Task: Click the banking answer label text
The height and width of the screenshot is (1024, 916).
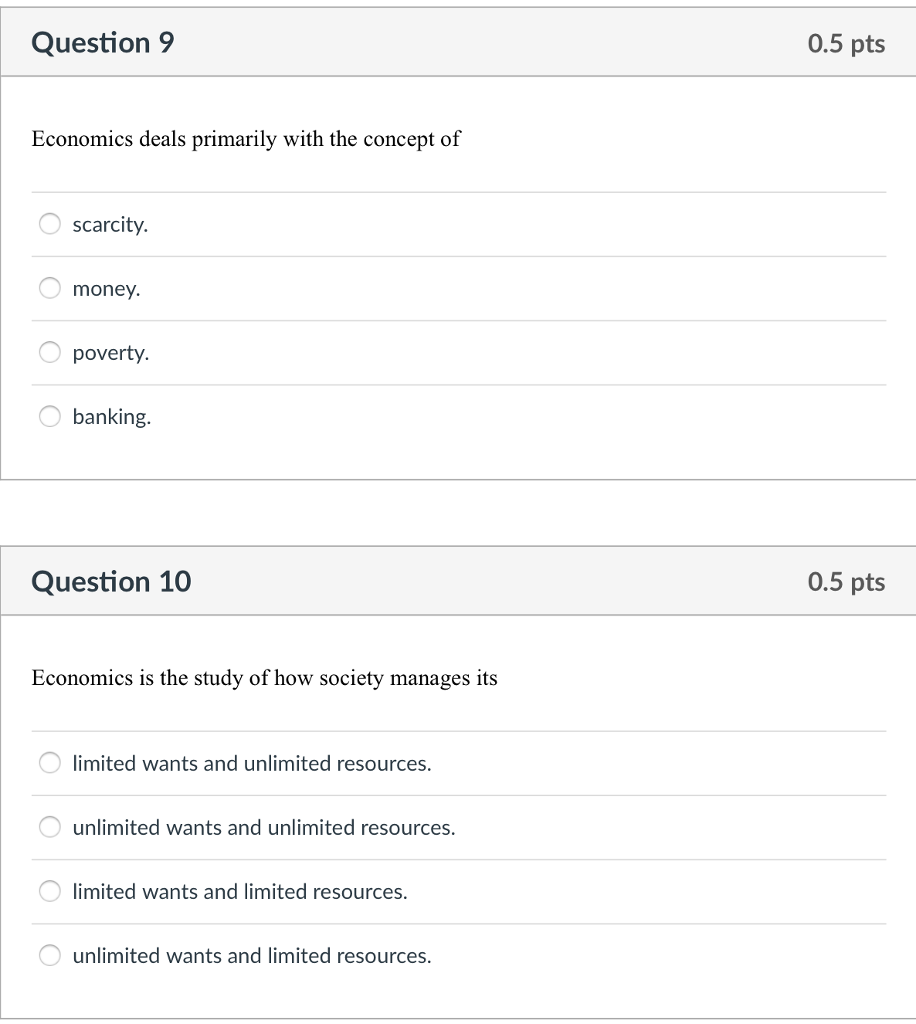Action: point(111,416)
